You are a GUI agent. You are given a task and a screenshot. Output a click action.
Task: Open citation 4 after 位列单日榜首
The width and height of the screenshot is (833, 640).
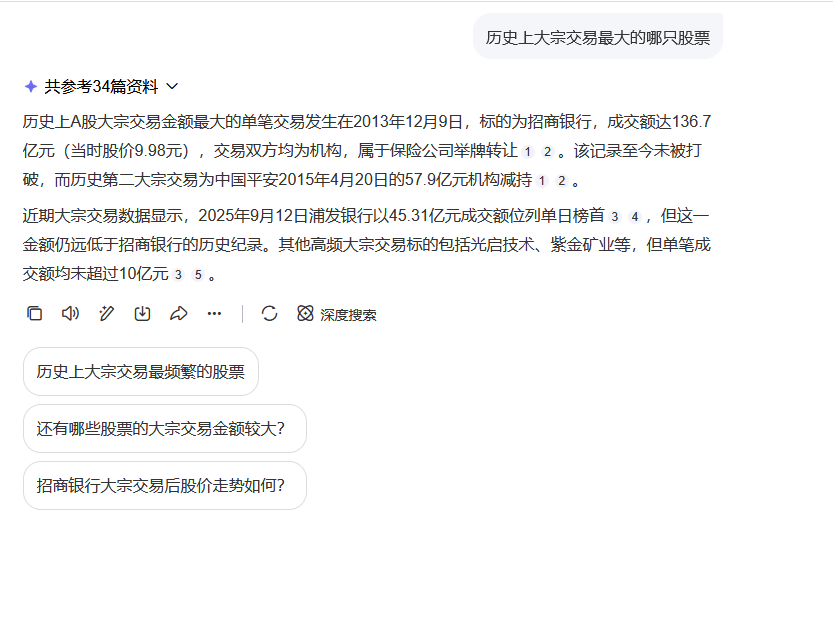tap(634, 217)
